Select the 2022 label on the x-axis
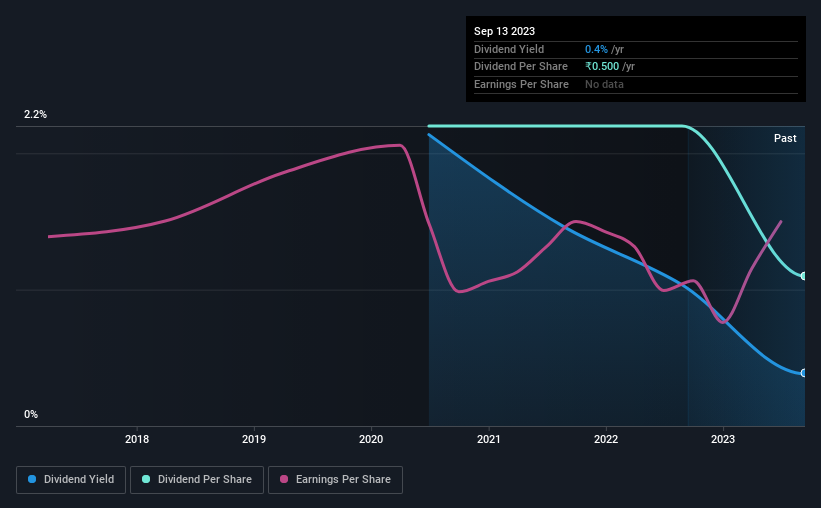Screen dimensions: 821x508 [606, 439]
